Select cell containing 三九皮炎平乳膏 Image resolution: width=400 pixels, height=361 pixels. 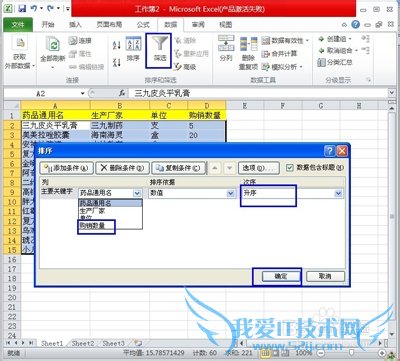[55, 125]
